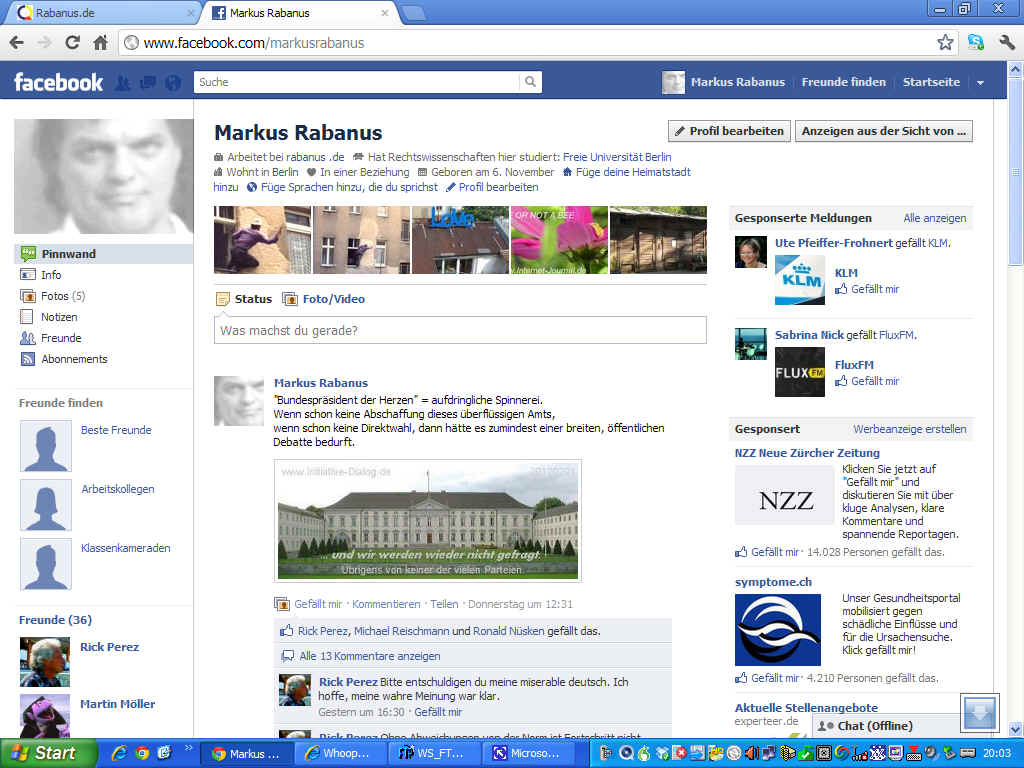Expand 'Alle 13 Kommentare anzeigen'
This screenshot has width=1024, height=768.
tap(370, 656)
